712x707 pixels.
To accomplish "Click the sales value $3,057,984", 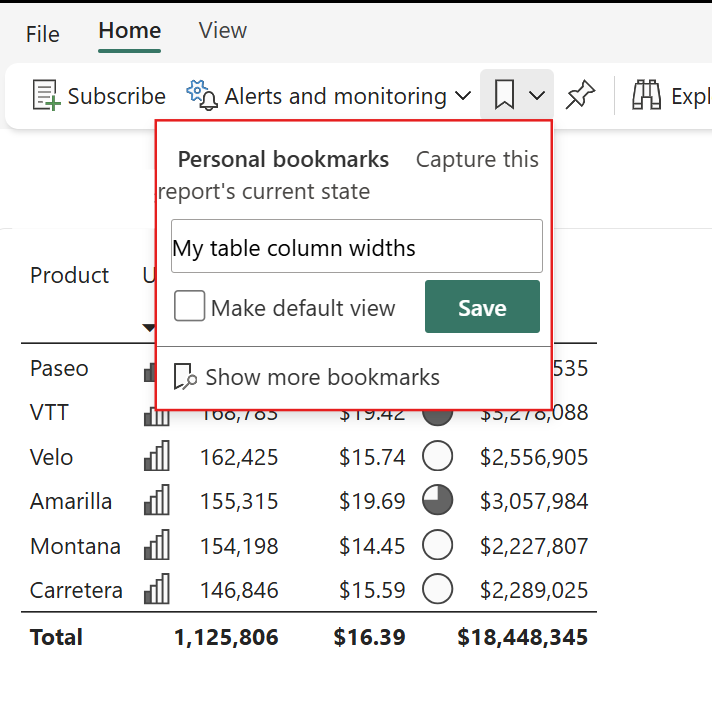I will [534, 502].
